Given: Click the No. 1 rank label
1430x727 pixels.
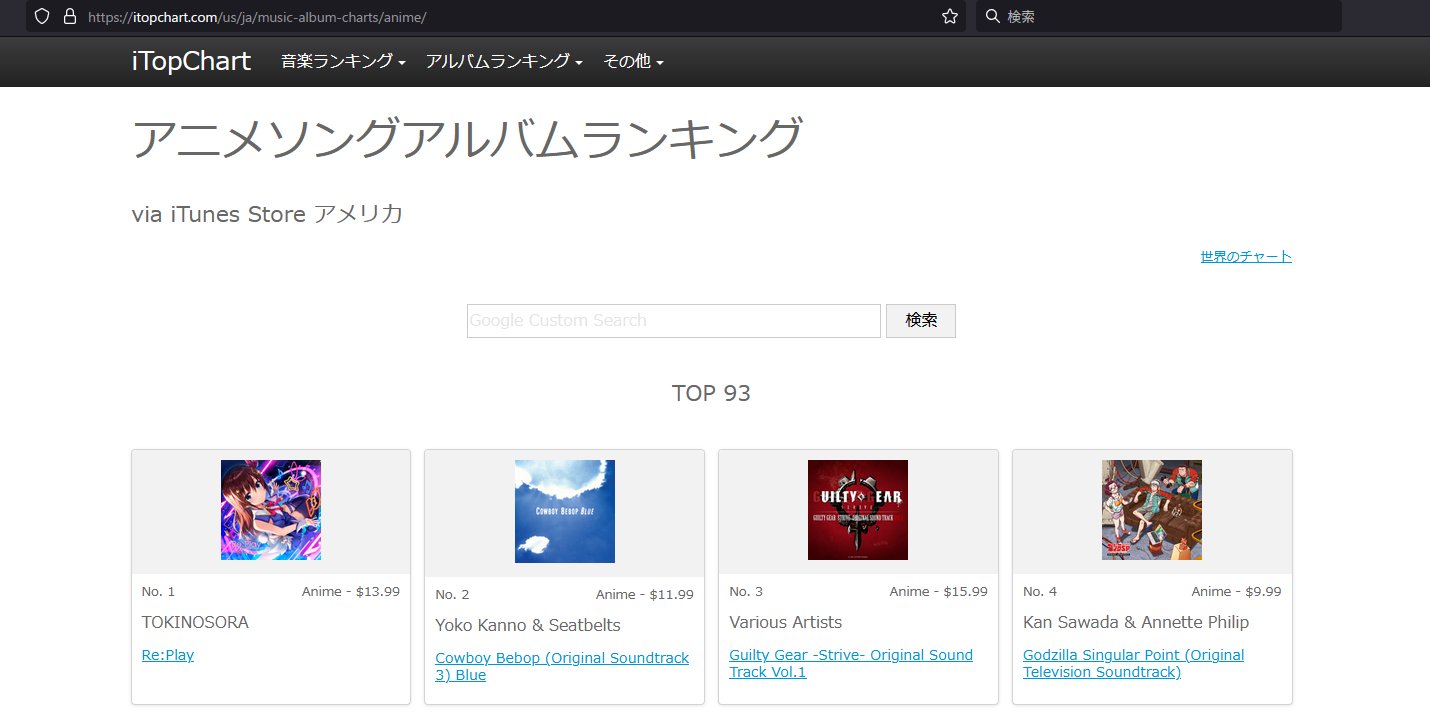Looking at the screenshot, I should pos(158,591).
